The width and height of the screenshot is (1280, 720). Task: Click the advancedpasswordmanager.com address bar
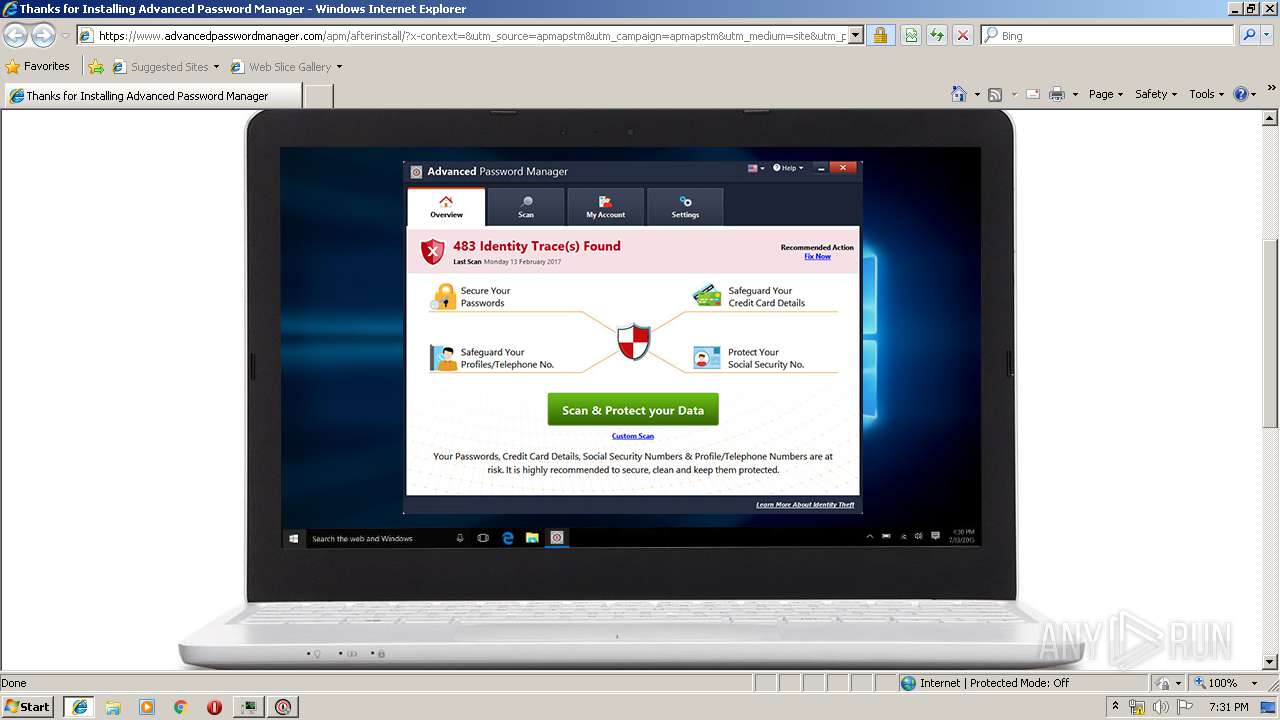pyautogui.click(x=470, y=36)
